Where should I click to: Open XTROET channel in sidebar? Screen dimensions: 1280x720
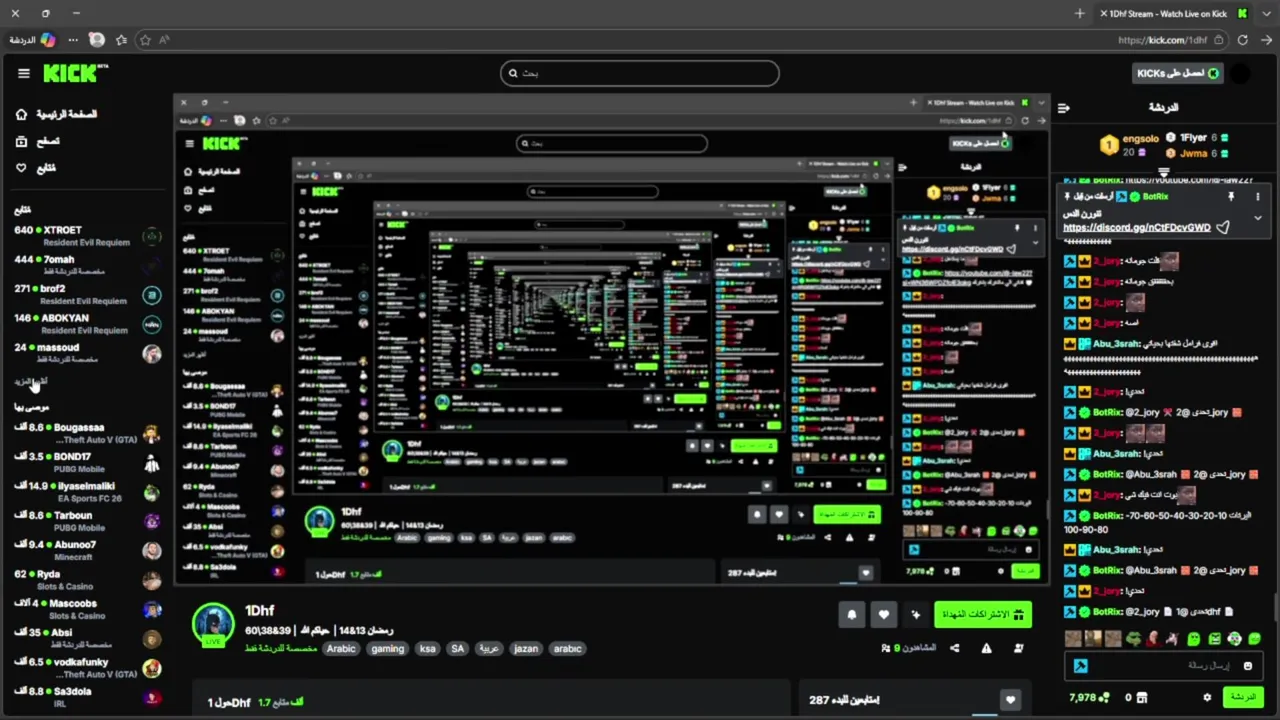tap(87, 236)
